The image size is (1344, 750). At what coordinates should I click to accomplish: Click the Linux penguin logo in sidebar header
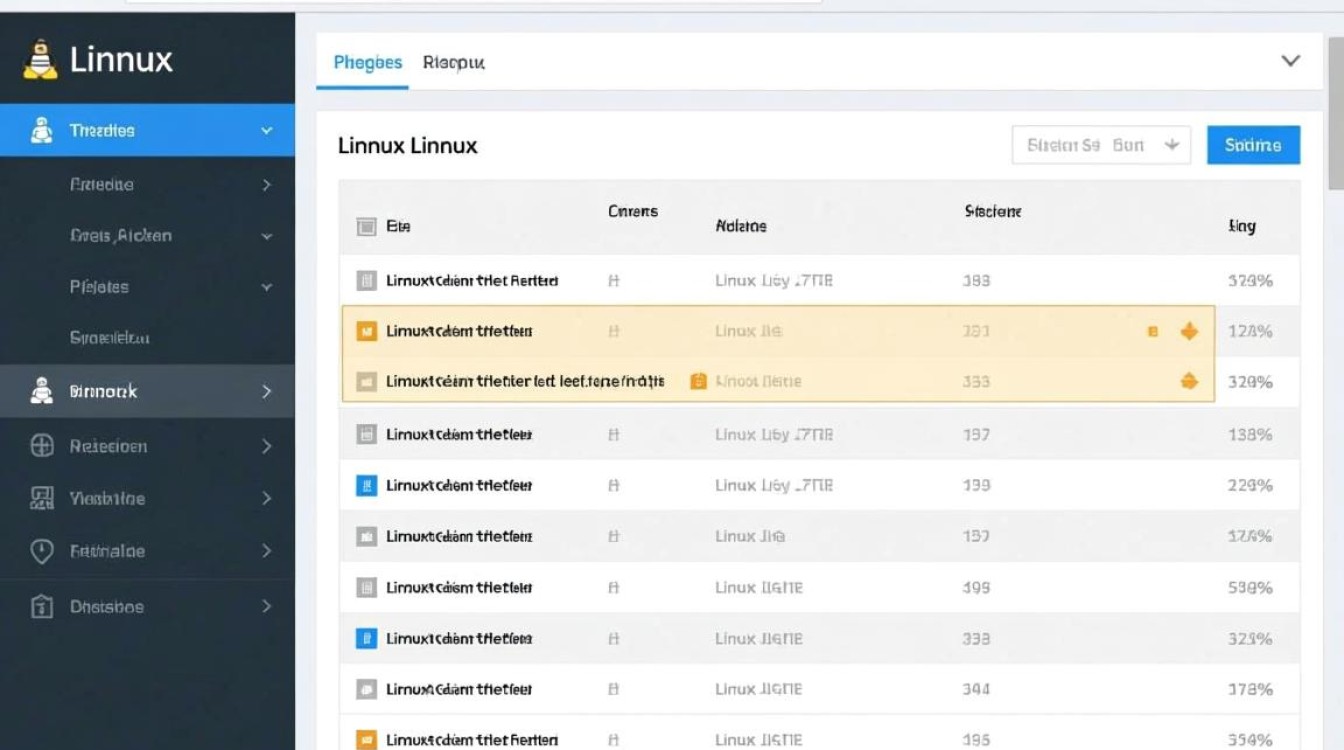click(40, 60)
